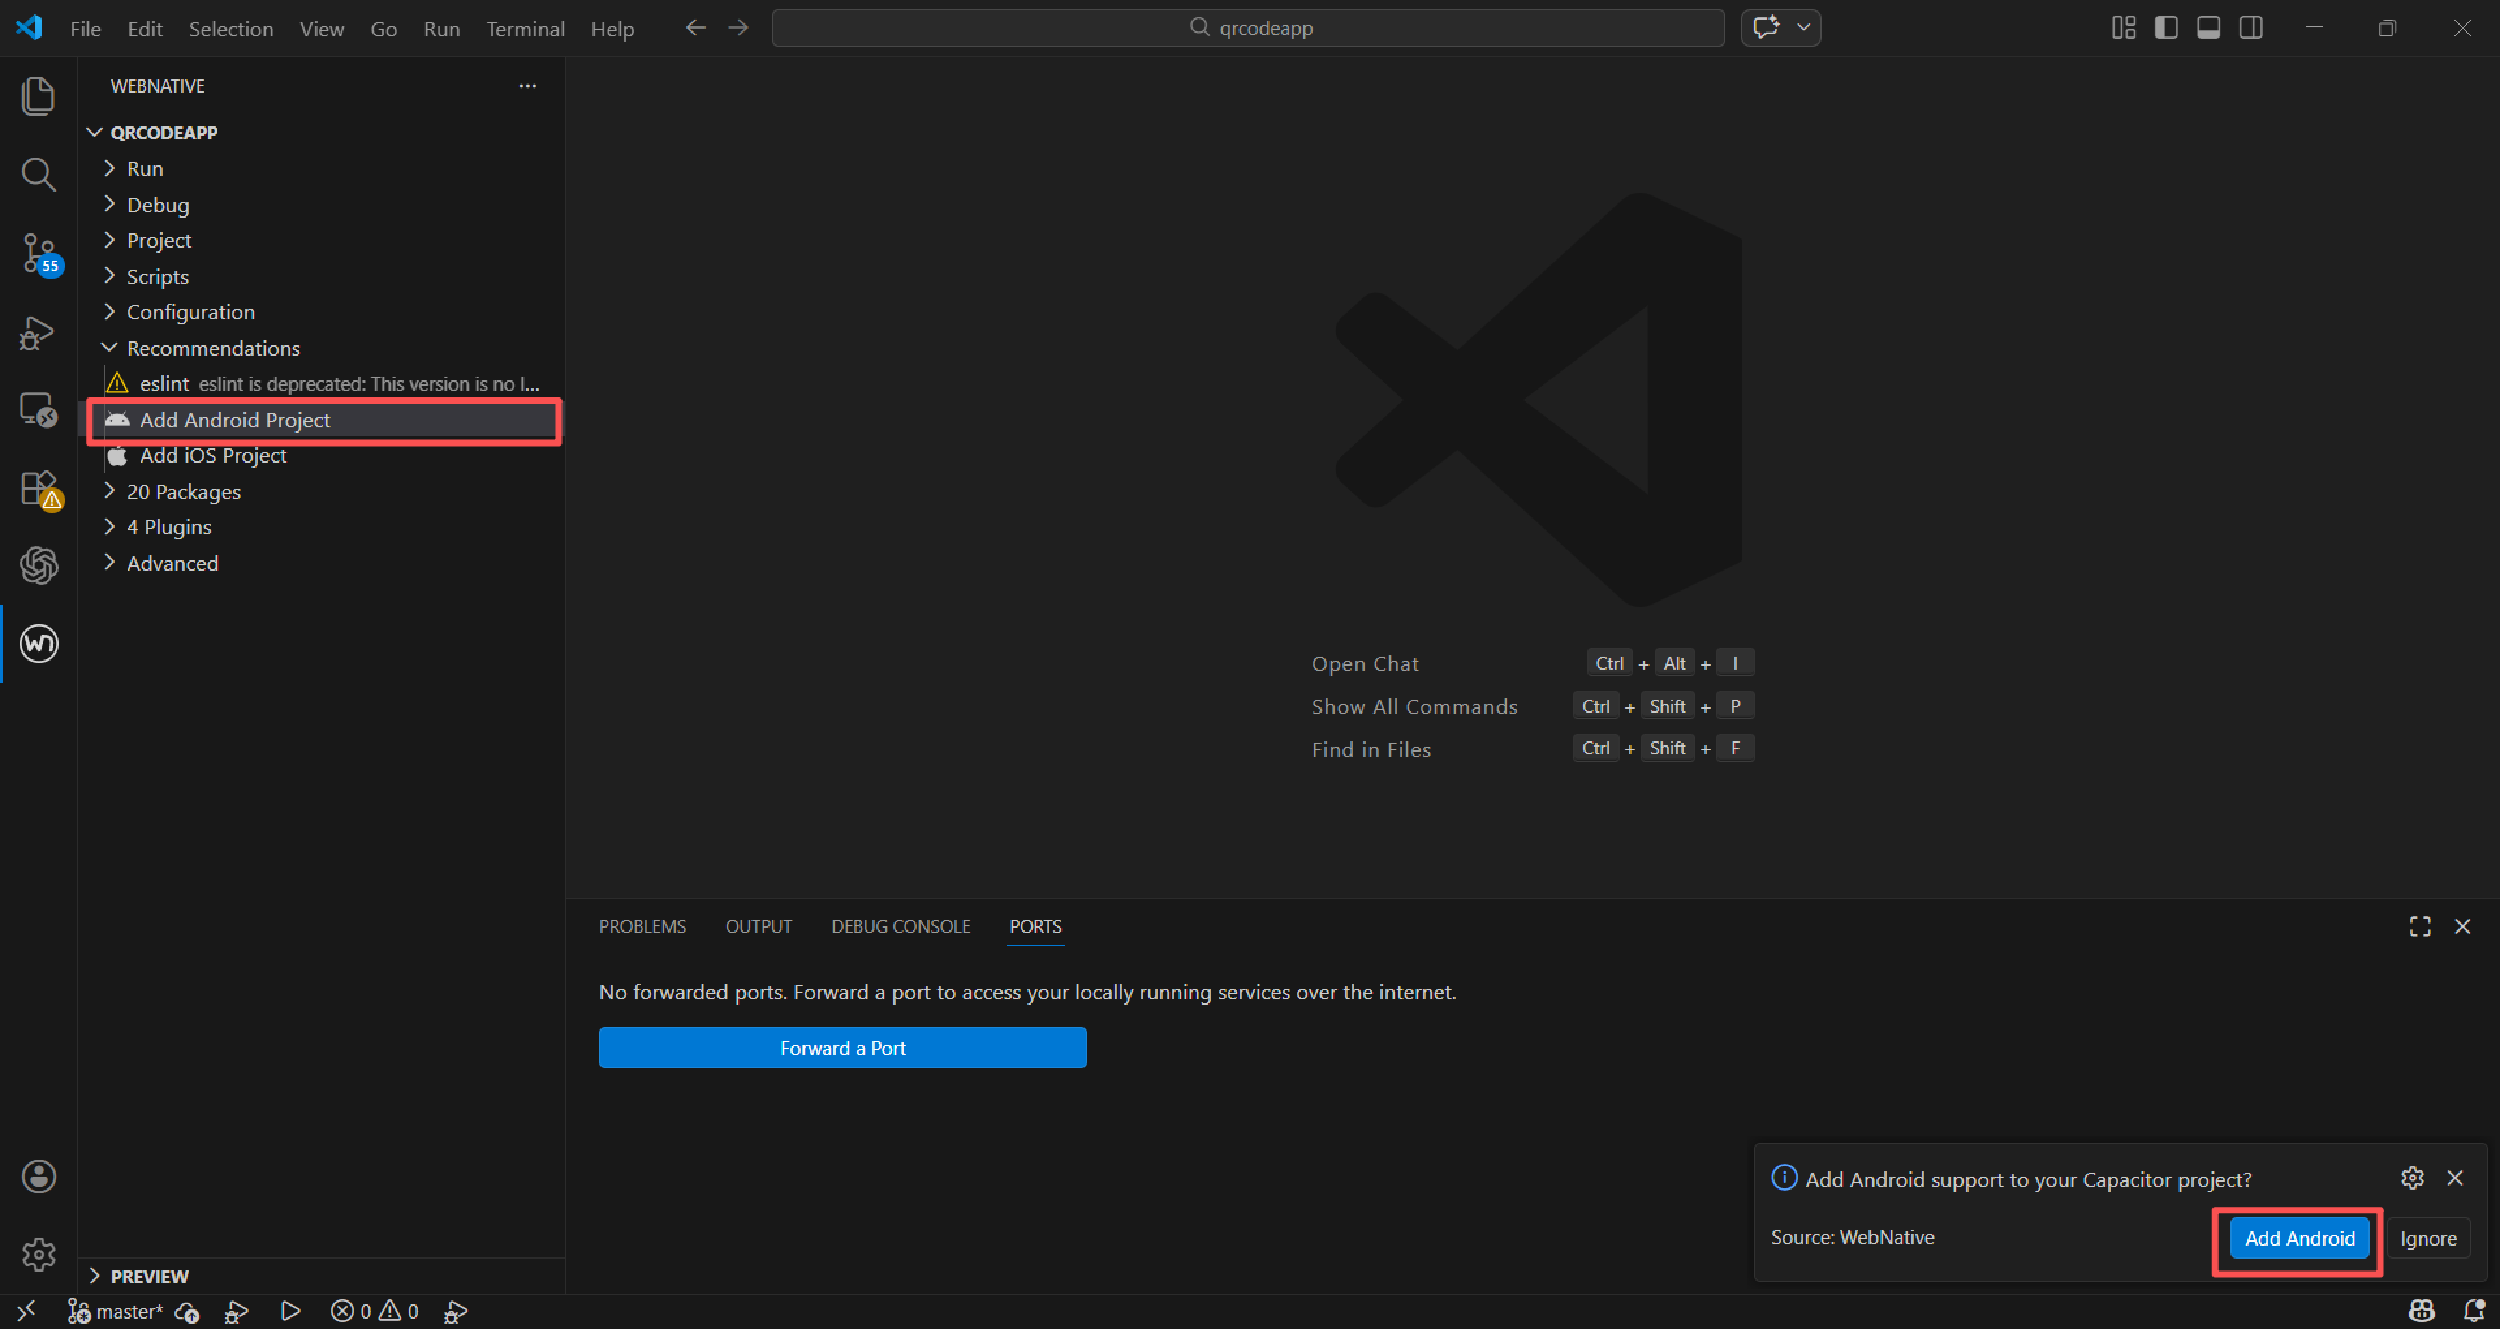The width and height of the screenshot is (2500, 1329).
Task: Go back using the title bar arrow
Action: 695,28
